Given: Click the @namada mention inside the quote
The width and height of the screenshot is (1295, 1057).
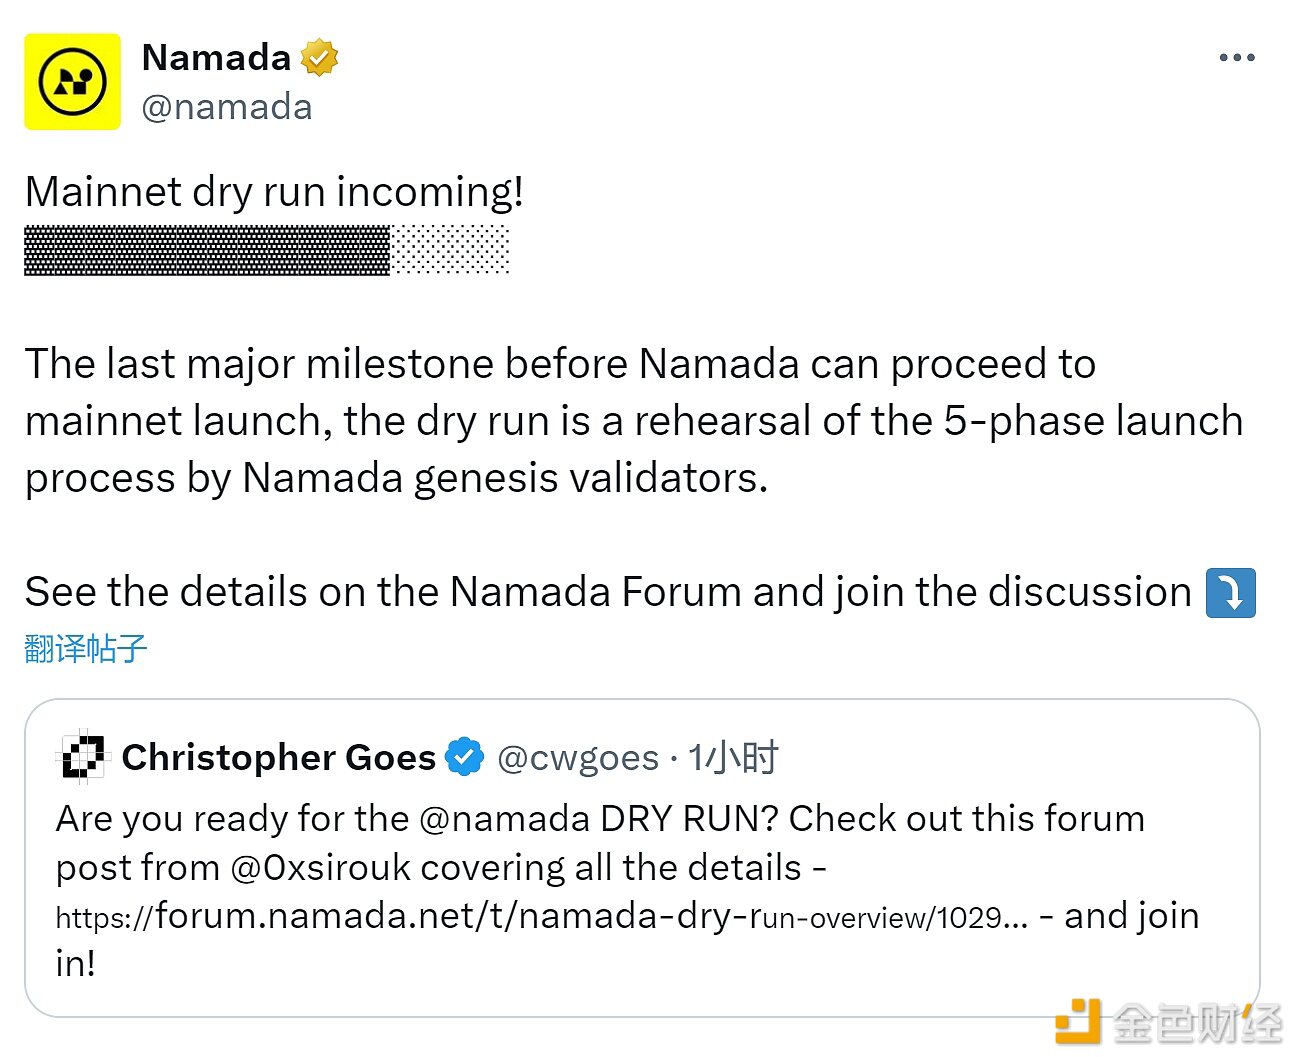Looking at the screenshot, I should click(509, 818).
